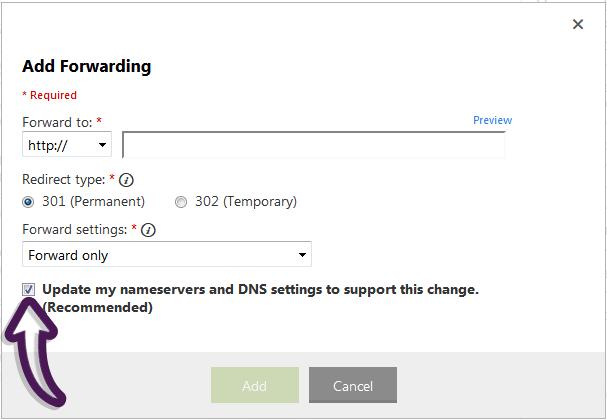Image resolution: width=607 pixels, height=420 pixels.
Task: Click the Forward settings: field label
Action: pyautogui.click(x=75, y=230)
